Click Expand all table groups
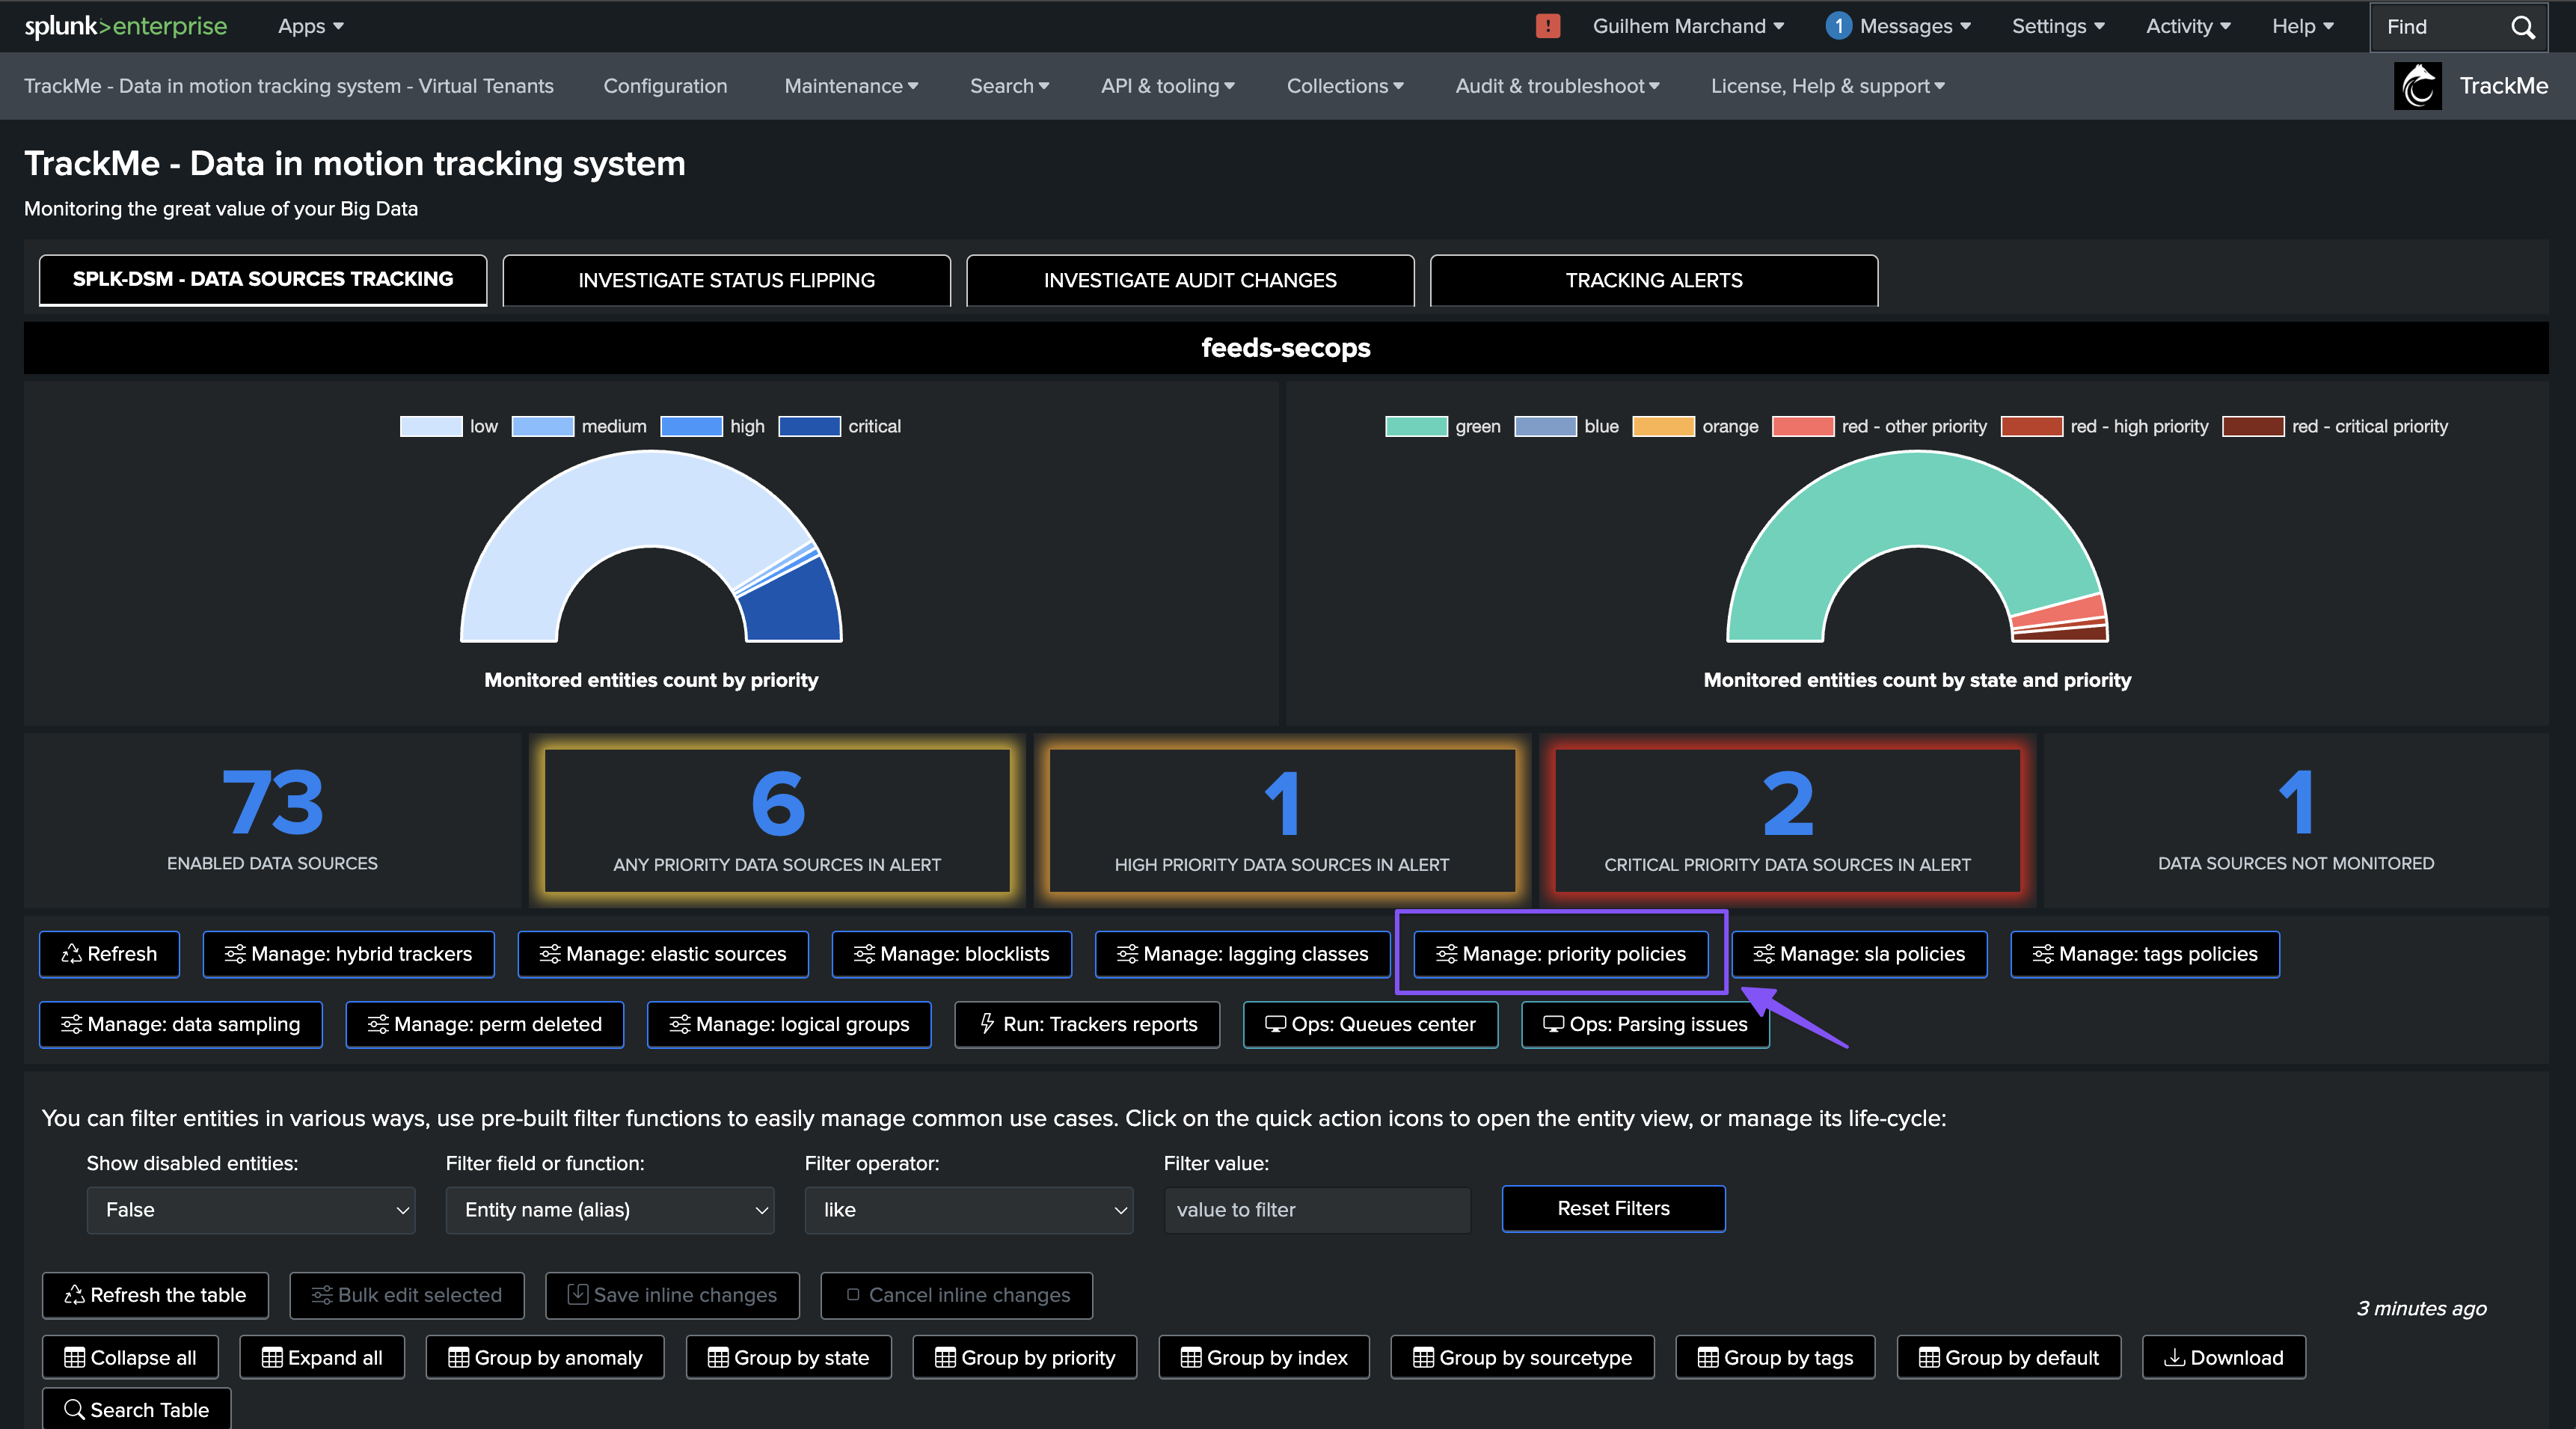The image size is (2576, 1429). [322, 1357]
